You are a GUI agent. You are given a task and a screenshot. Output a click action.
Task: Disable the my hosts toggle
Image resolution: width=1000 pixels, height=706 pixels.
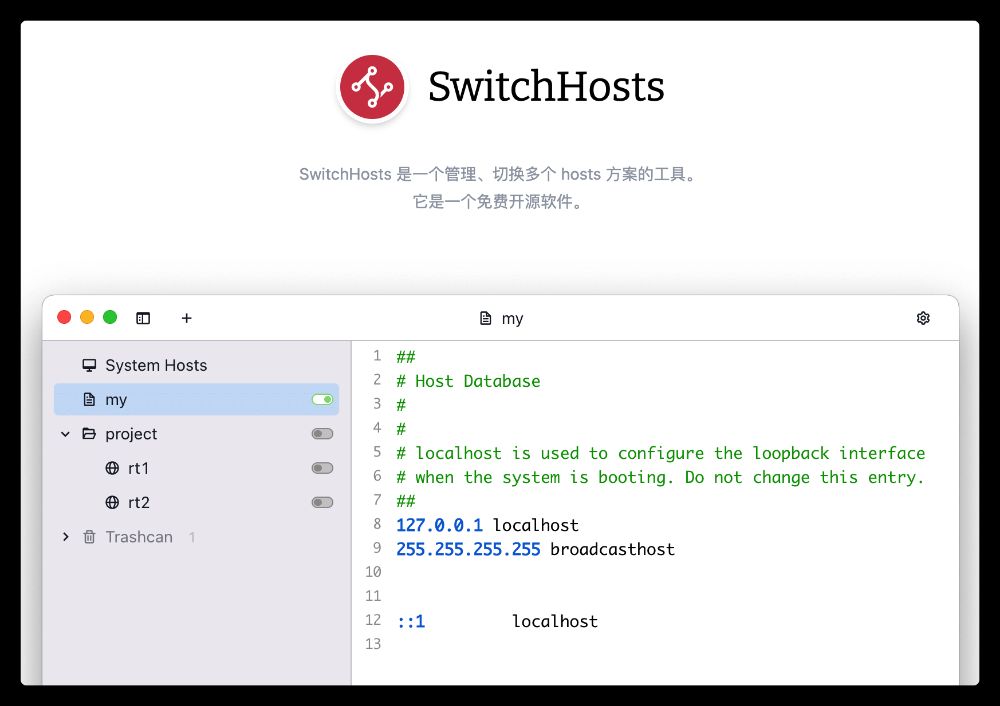(320, 399)
